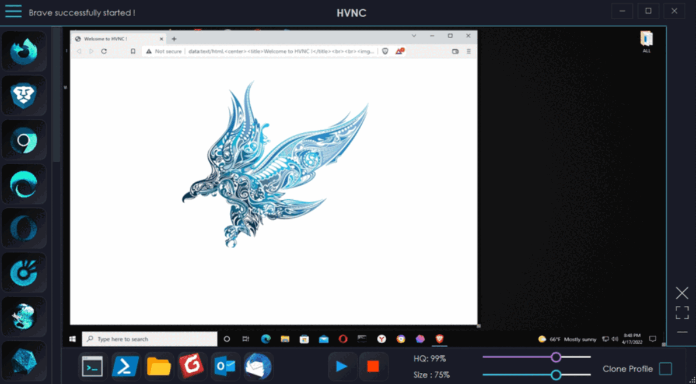The width and height of the screenshot is (696, 384).
Task: Select the active Brave taskbar icon
Action: coord(439,339)
